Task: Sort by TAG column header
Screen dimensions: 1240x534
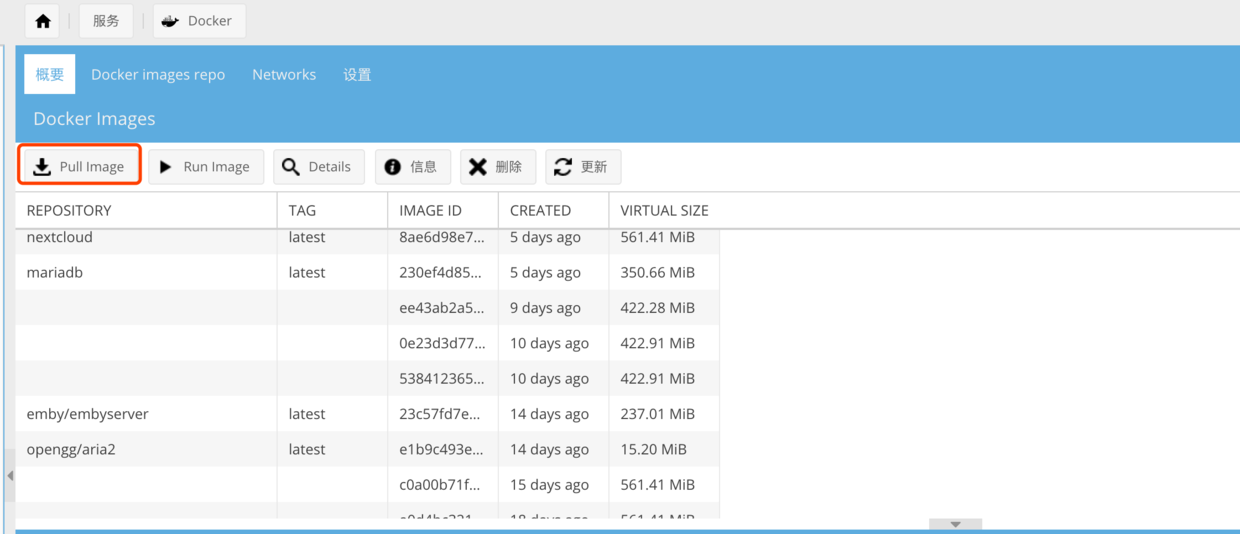Action: (332, 210)
